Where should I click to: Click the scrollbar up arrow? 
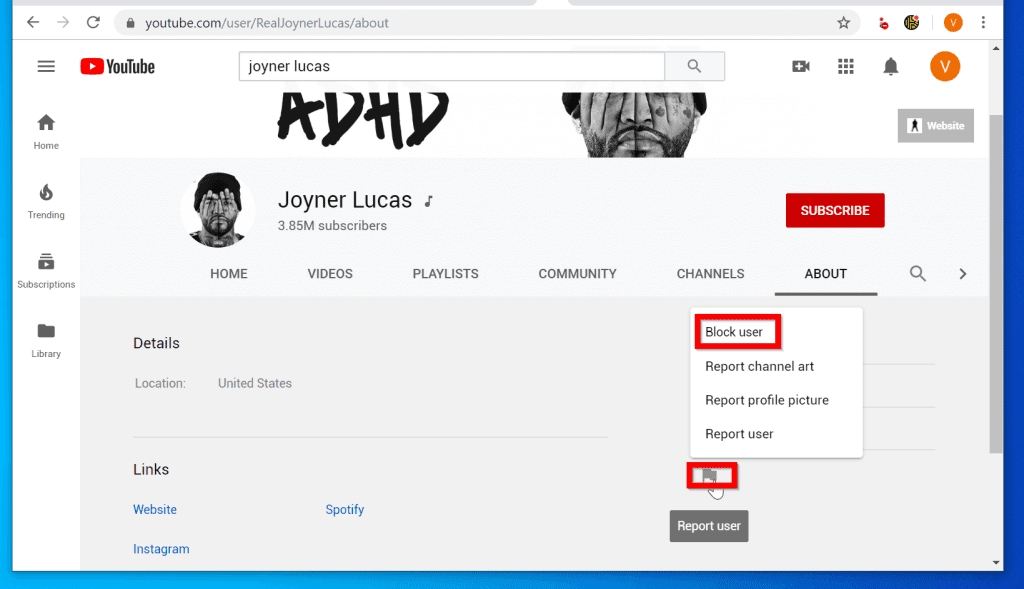coord(996,48)
